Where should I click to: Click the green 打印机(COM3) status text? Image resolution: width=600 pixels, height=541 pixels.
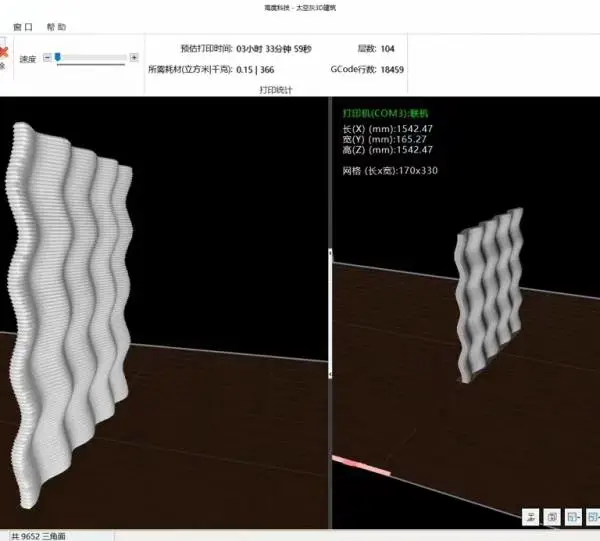click(x=386, y=113)
